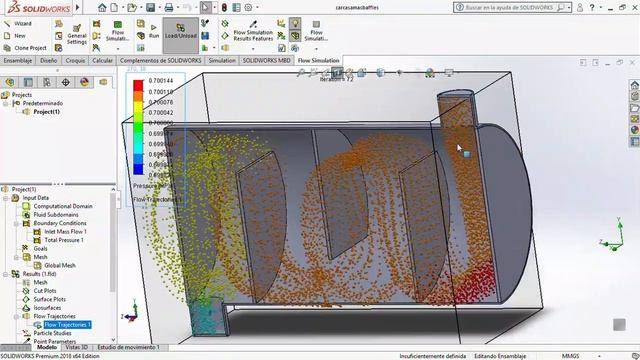This screenshot has width=640, height=360.
Task: Open the SOLIDWORKS MBD tab
Action: click(267, 60)
